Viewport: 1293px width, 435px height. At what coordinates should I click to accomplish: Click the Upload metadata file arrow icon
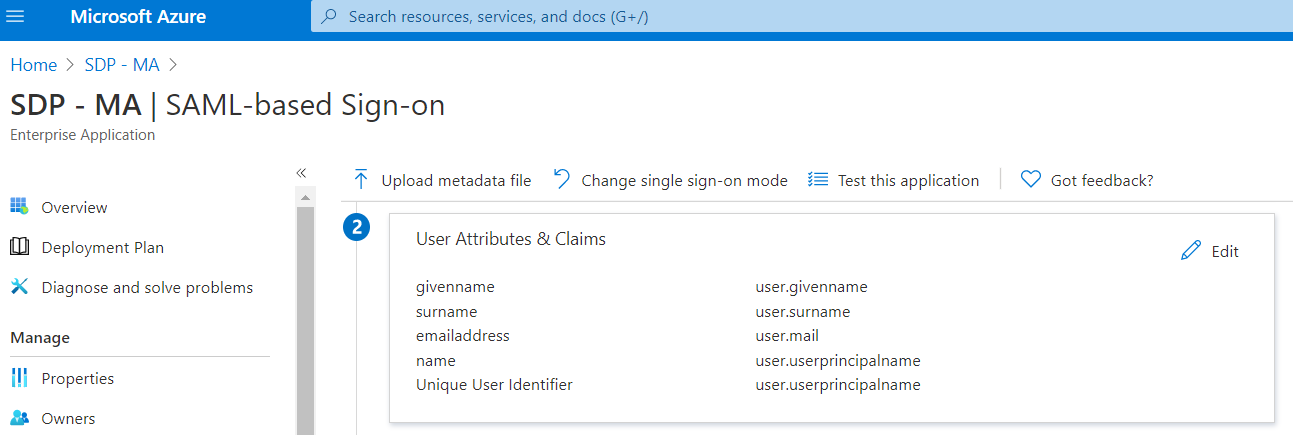[361, 180]
